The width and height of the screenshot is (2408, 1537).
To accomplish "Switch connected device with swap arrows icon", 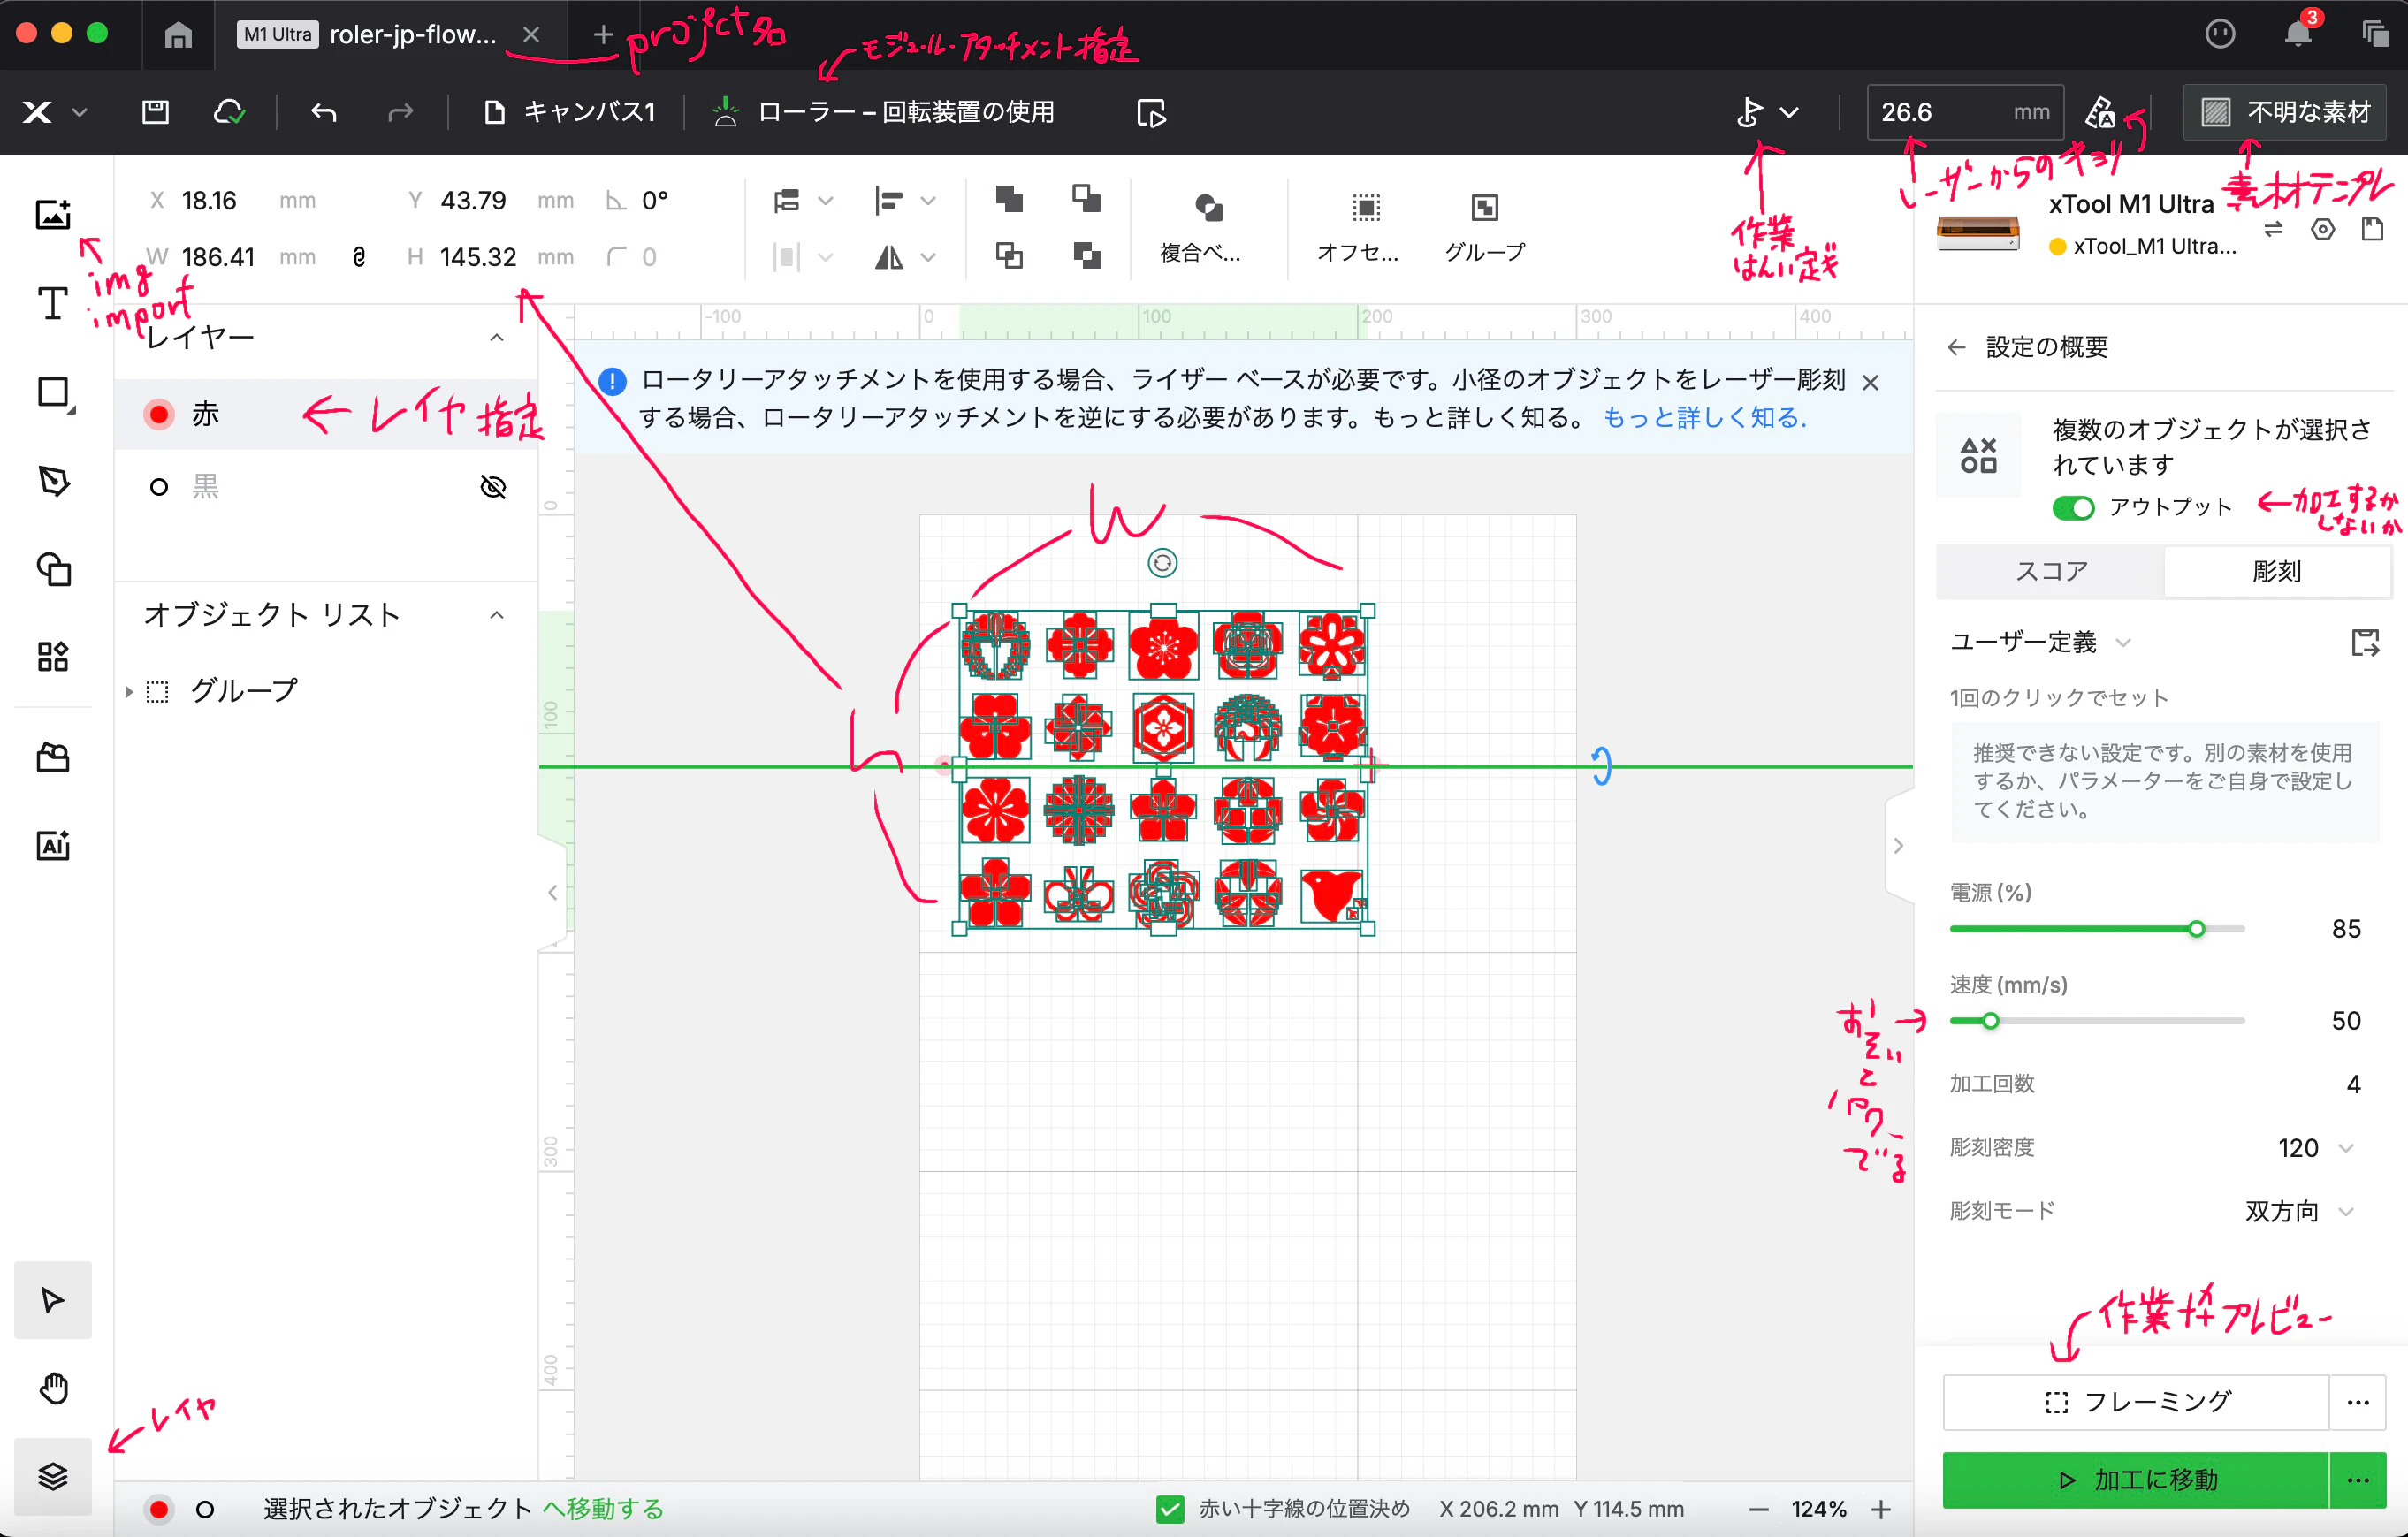I will 2273,229.
